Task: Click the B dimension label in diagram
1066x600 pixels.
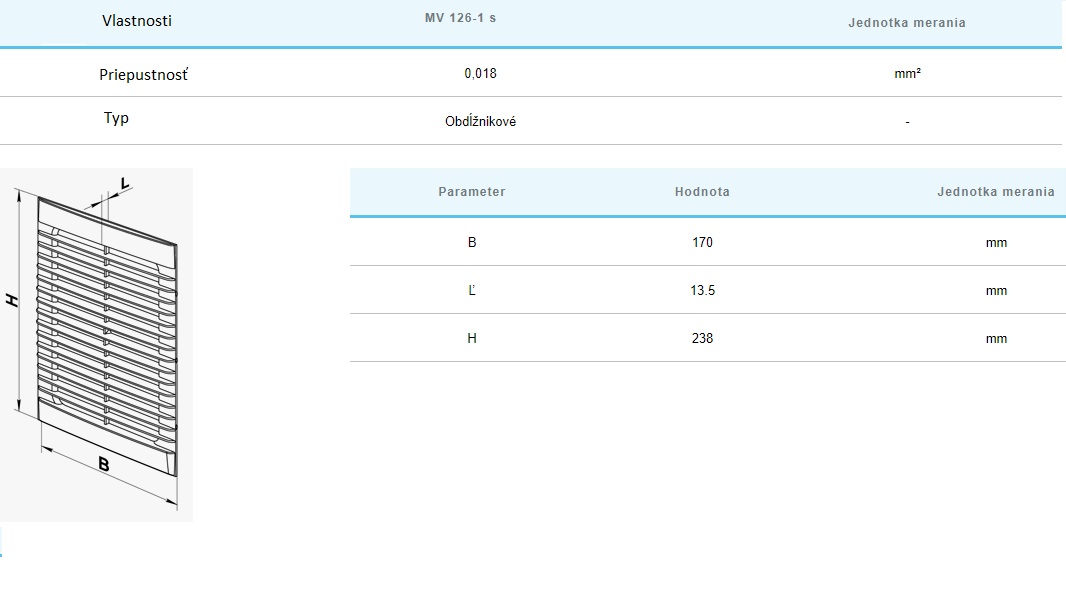Action: tap(103, 463)
